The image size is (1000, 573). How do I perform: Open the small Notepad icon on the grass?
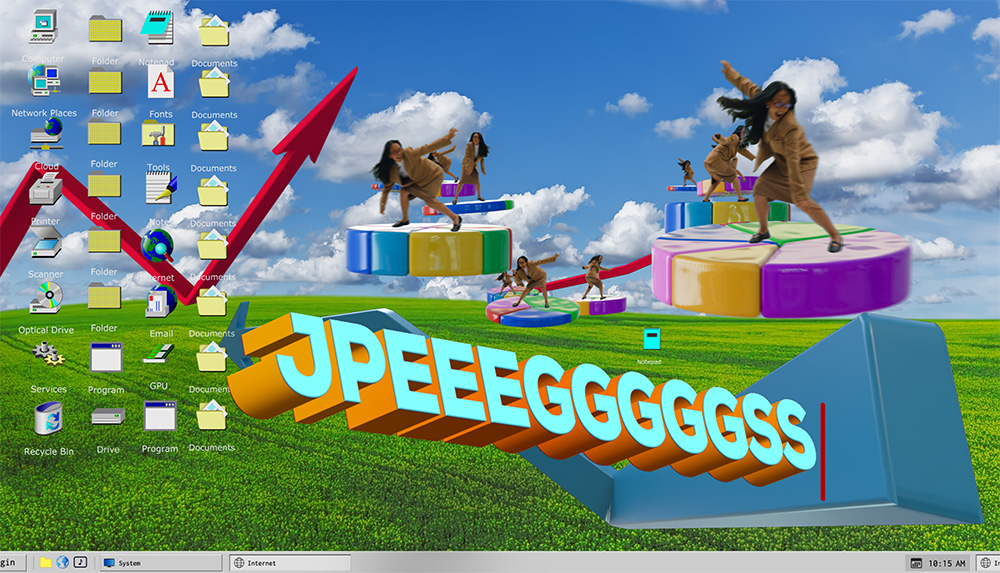pos(651,338)
